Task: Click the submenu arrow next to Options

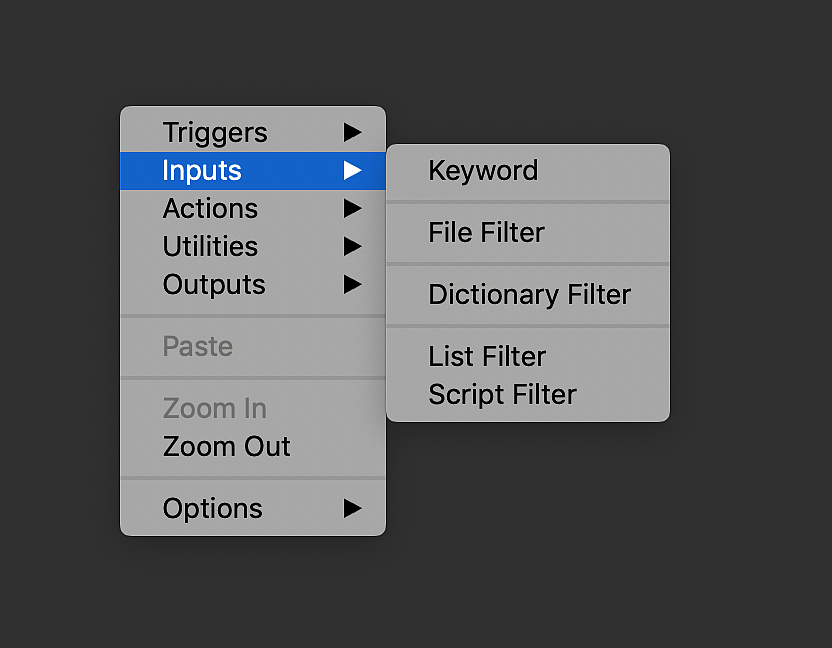Action: tap(352, 508)
